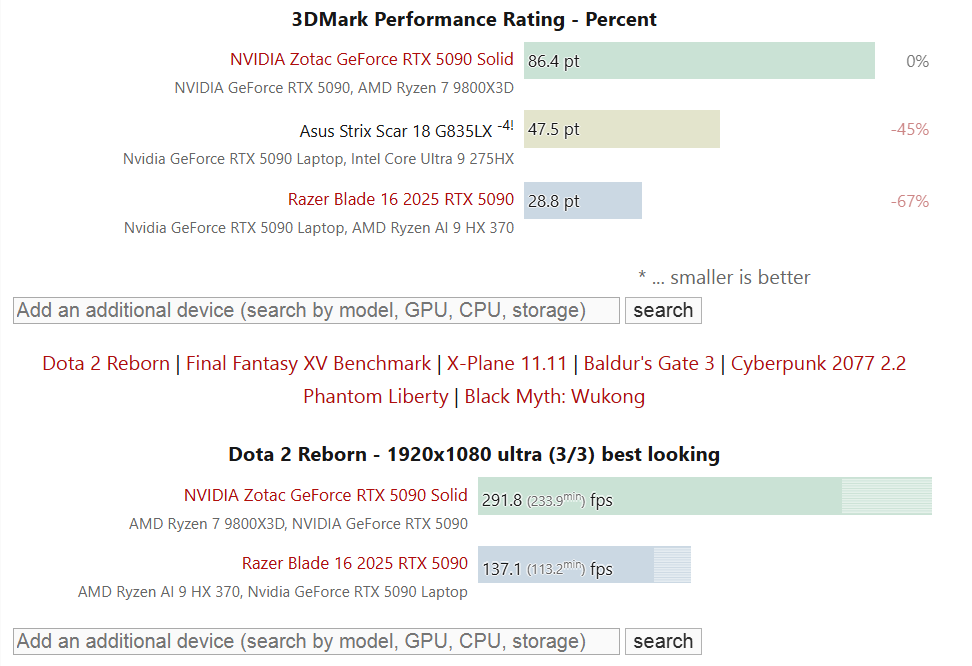This screenshot has width=972, height=666.
Task: Click 'Nvidia GeForce RTX 5090 Laptop, AMD Ryzen AI 9 HX 370' subtitle
Action: 319,228
